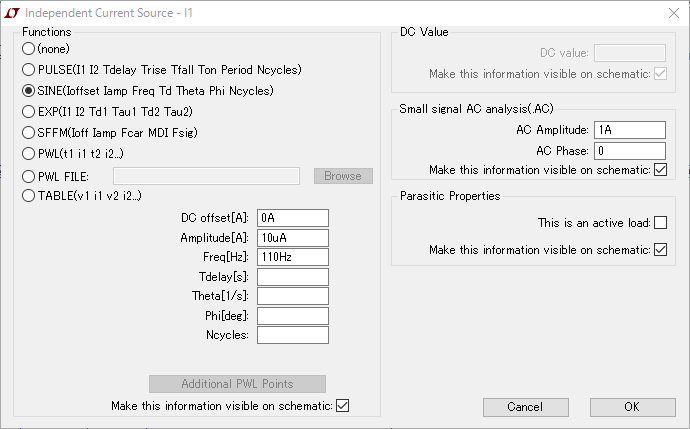Screen dimensions: 690x429
Task: Select the (none) function option
Action: pyautogui.click(x=29, y=49)
